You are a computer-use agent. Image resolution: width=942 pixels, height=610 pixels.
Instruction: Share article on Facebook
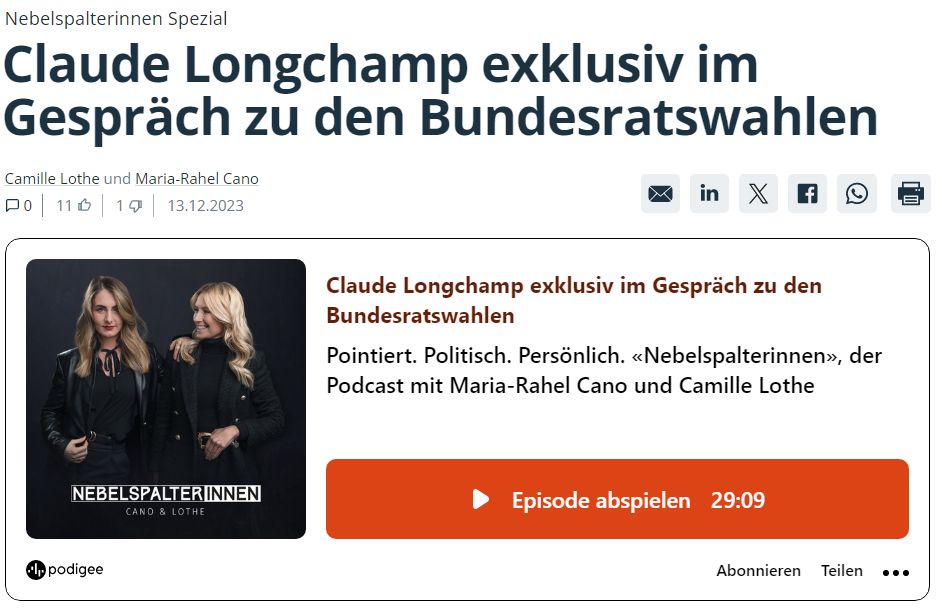point(807,194)
